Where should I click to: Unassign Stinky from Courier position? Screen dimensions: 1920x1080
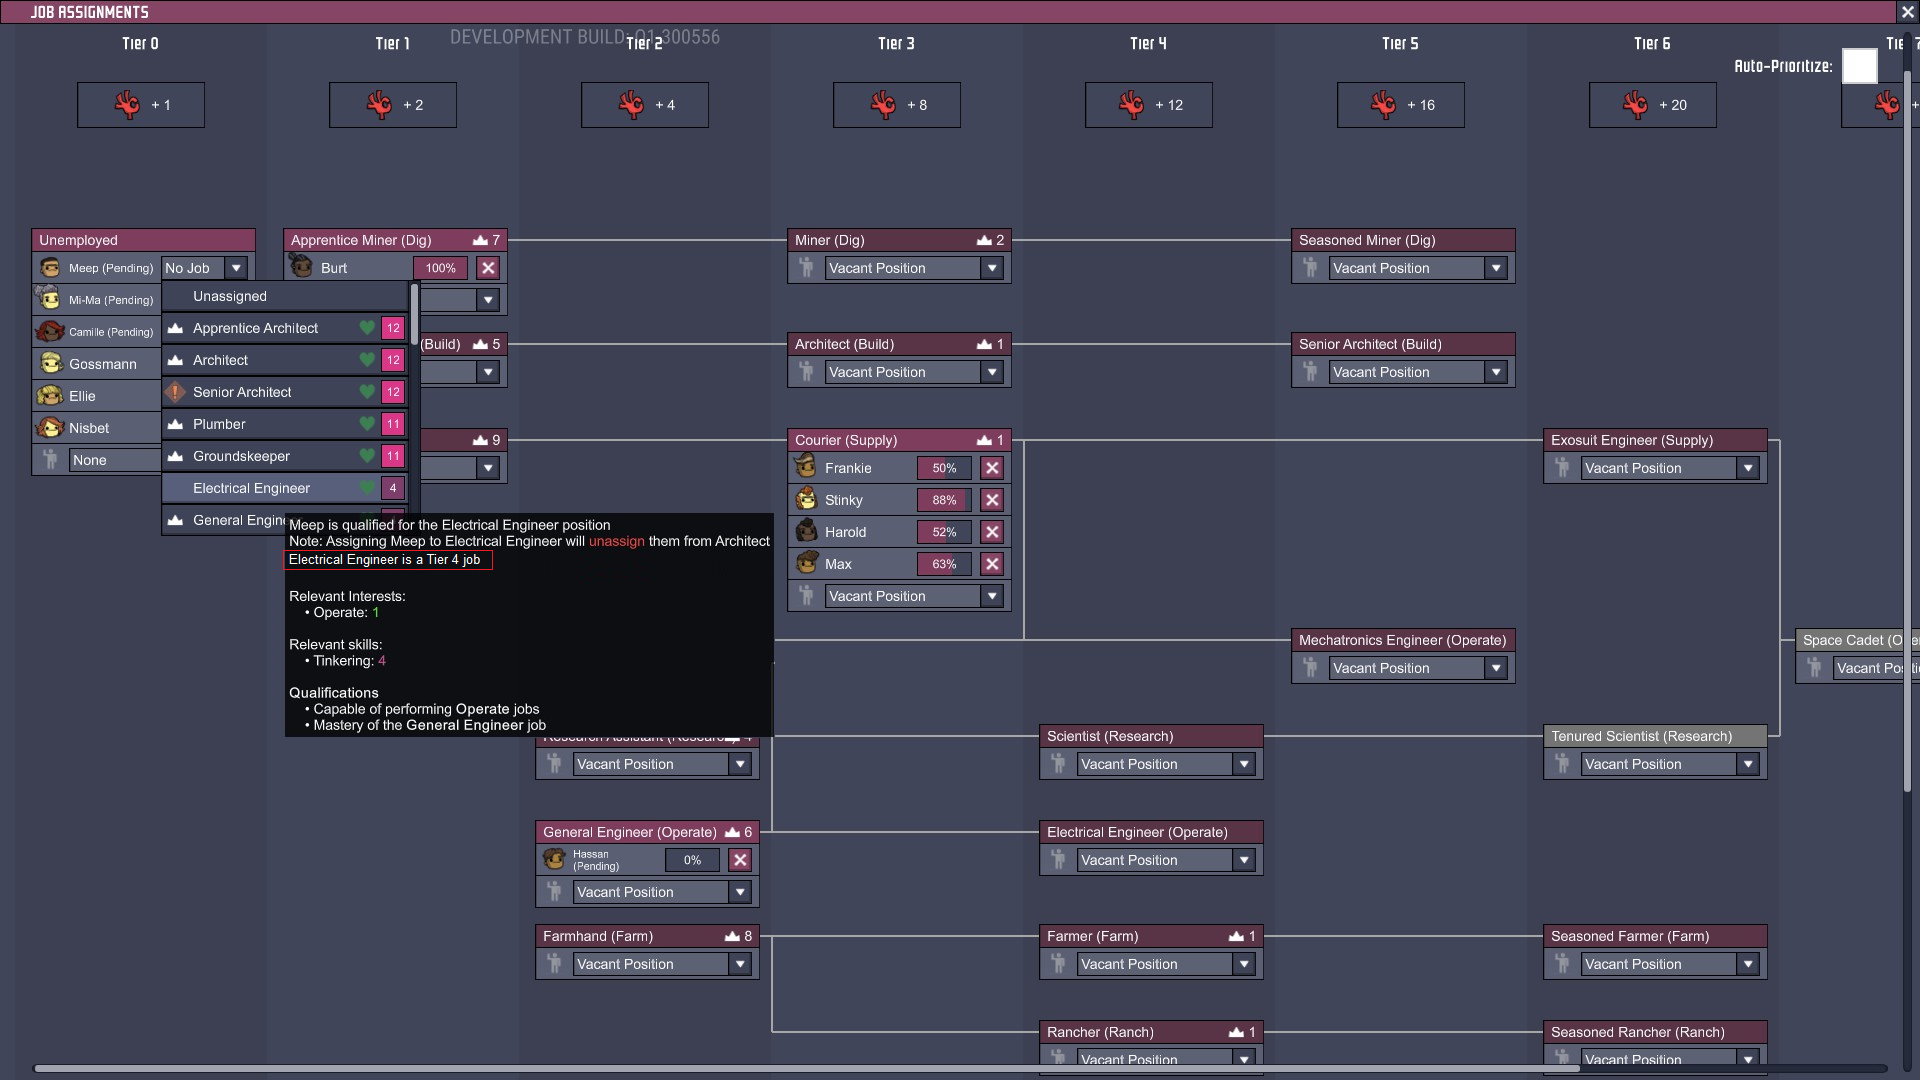tap(992, 500)
